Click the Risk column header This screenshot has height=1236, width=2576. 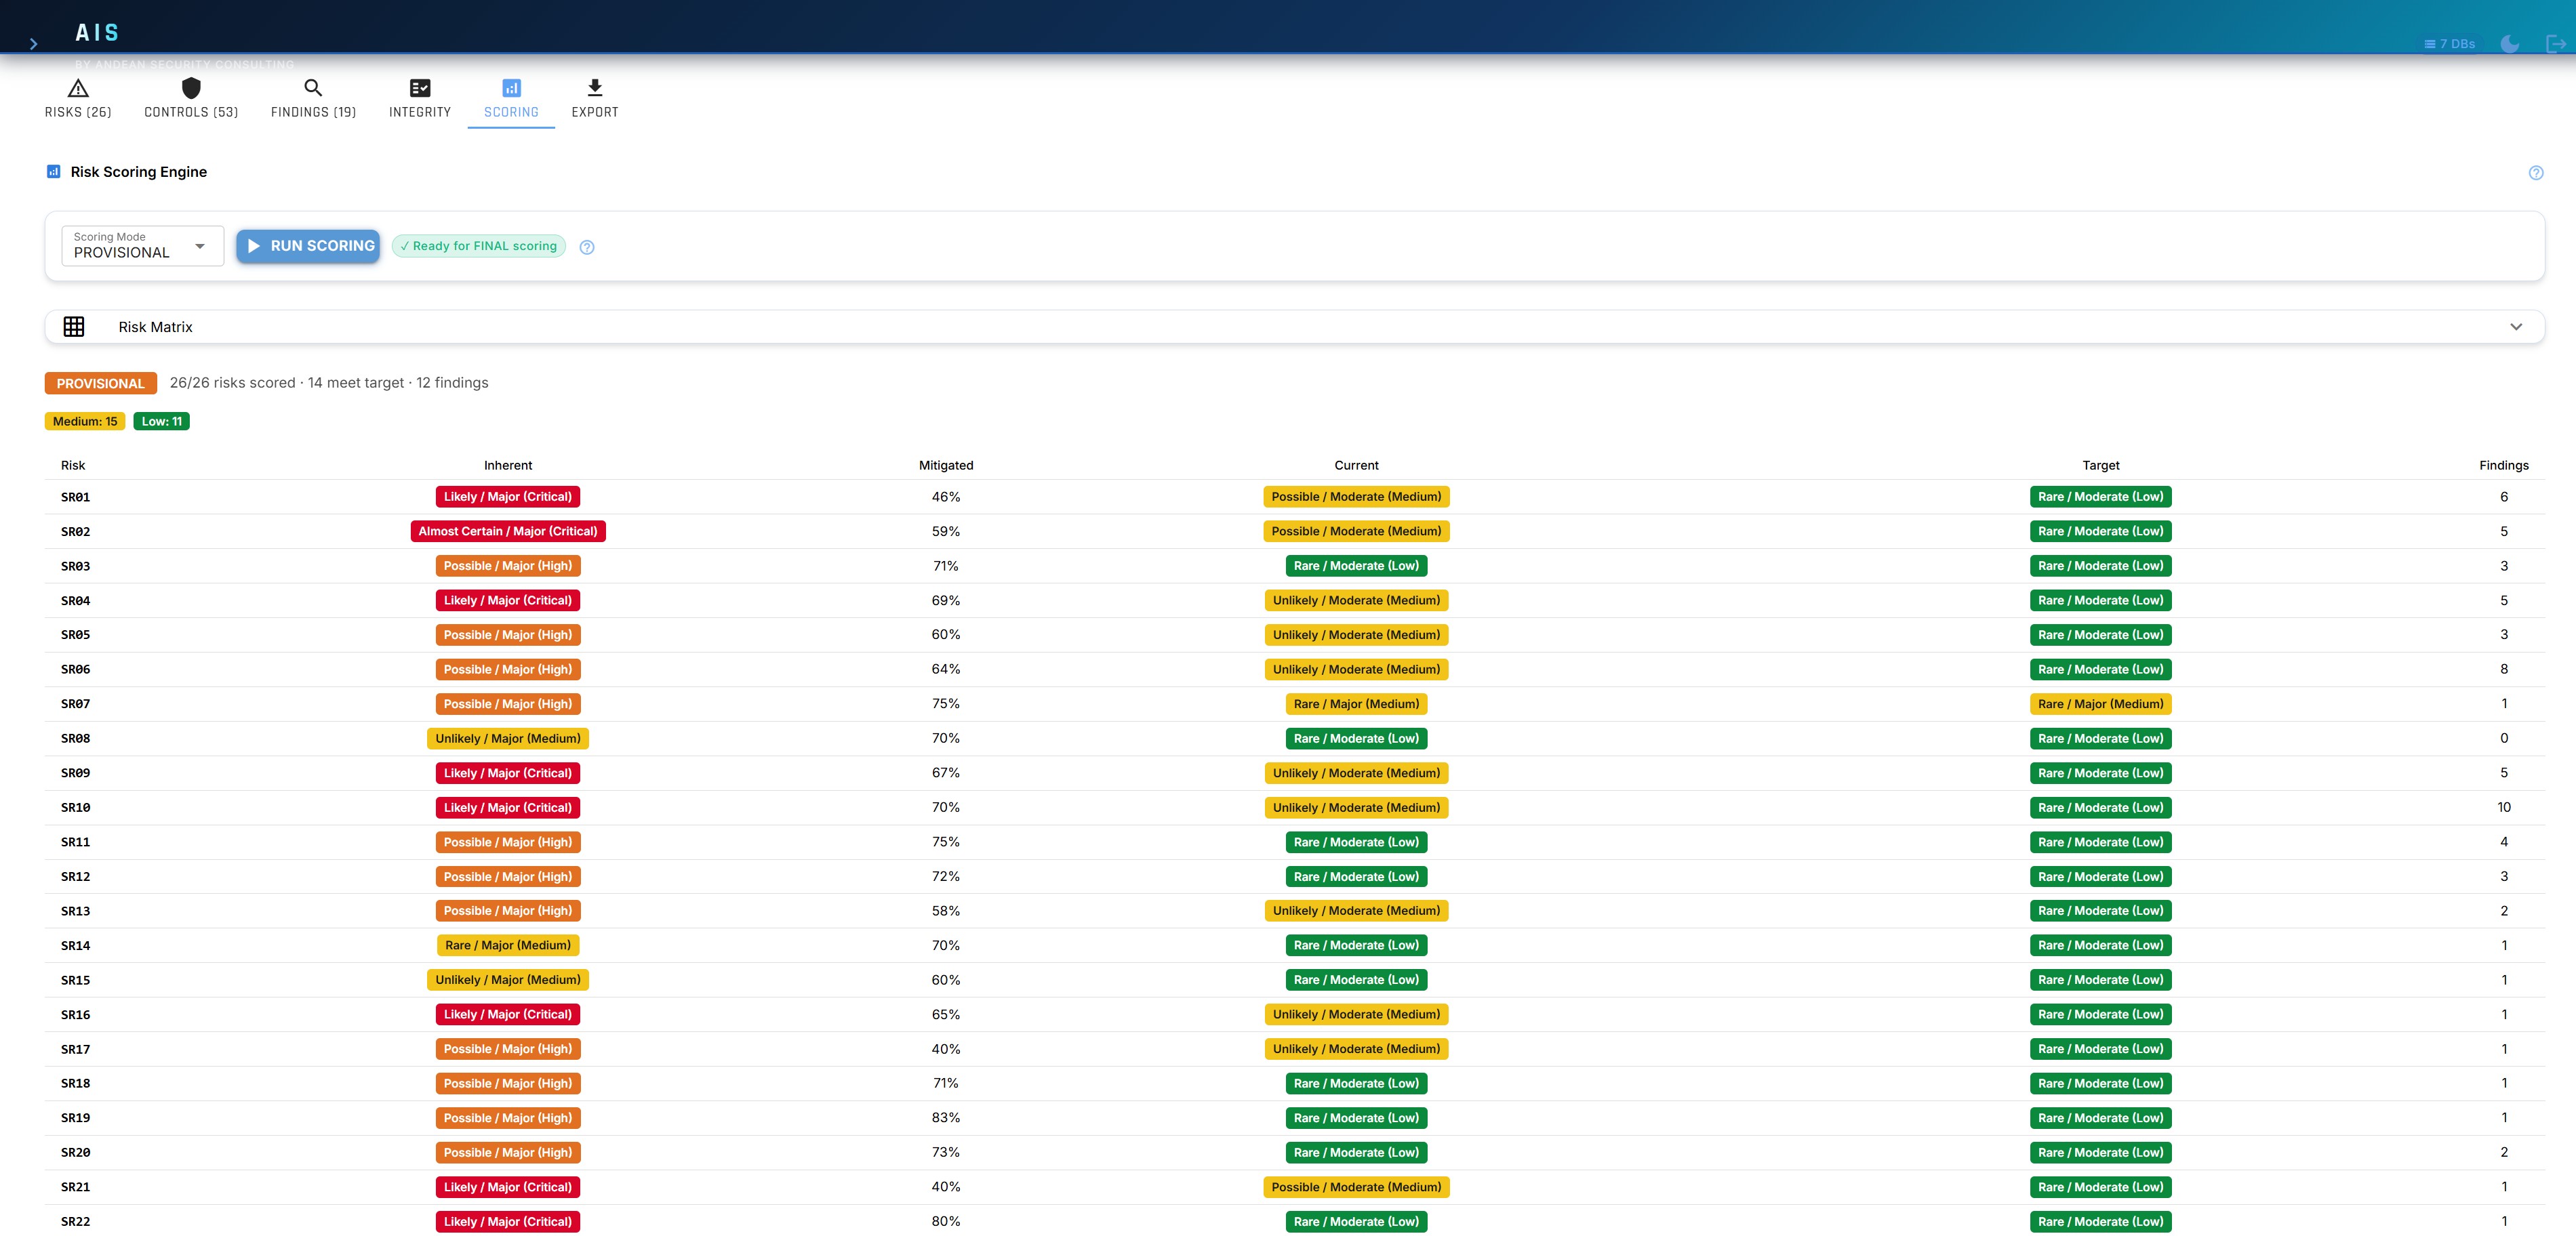[73, 466]
